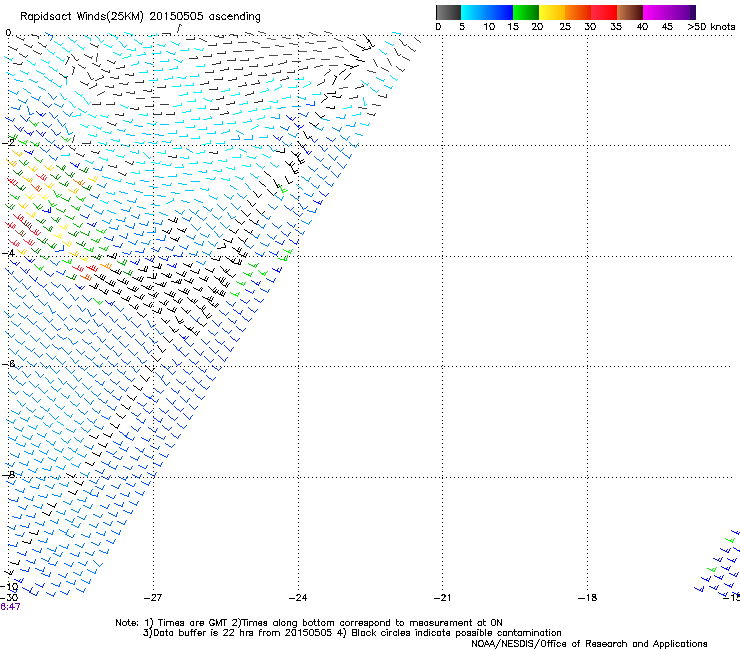Choose the brown 35-40 knots legend segment
The height and width of the screenshot is (650, 740).
coord(630,12)
